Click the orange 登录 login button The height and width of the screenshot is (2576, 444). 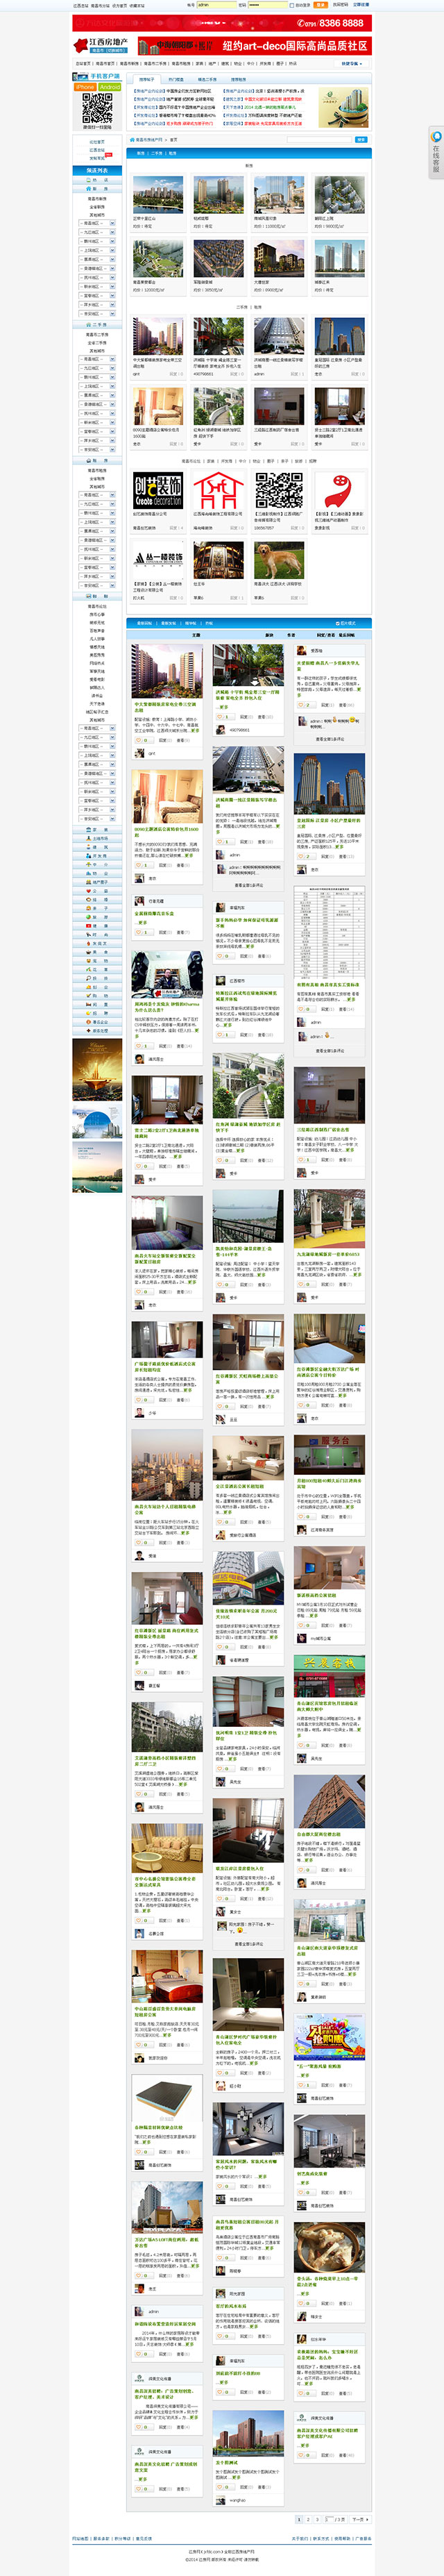pos(321,5)
